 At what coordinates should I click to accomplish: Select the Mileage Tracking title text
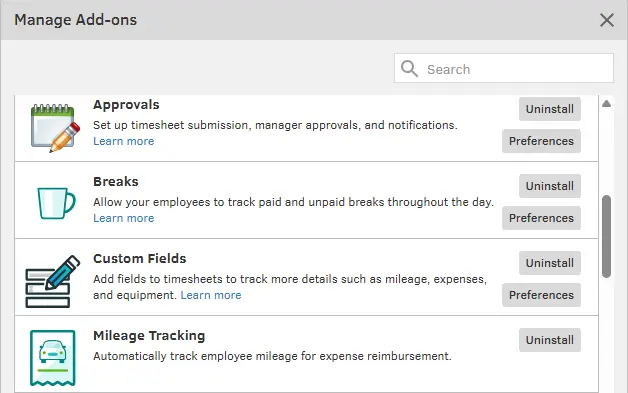coord(149,335)
